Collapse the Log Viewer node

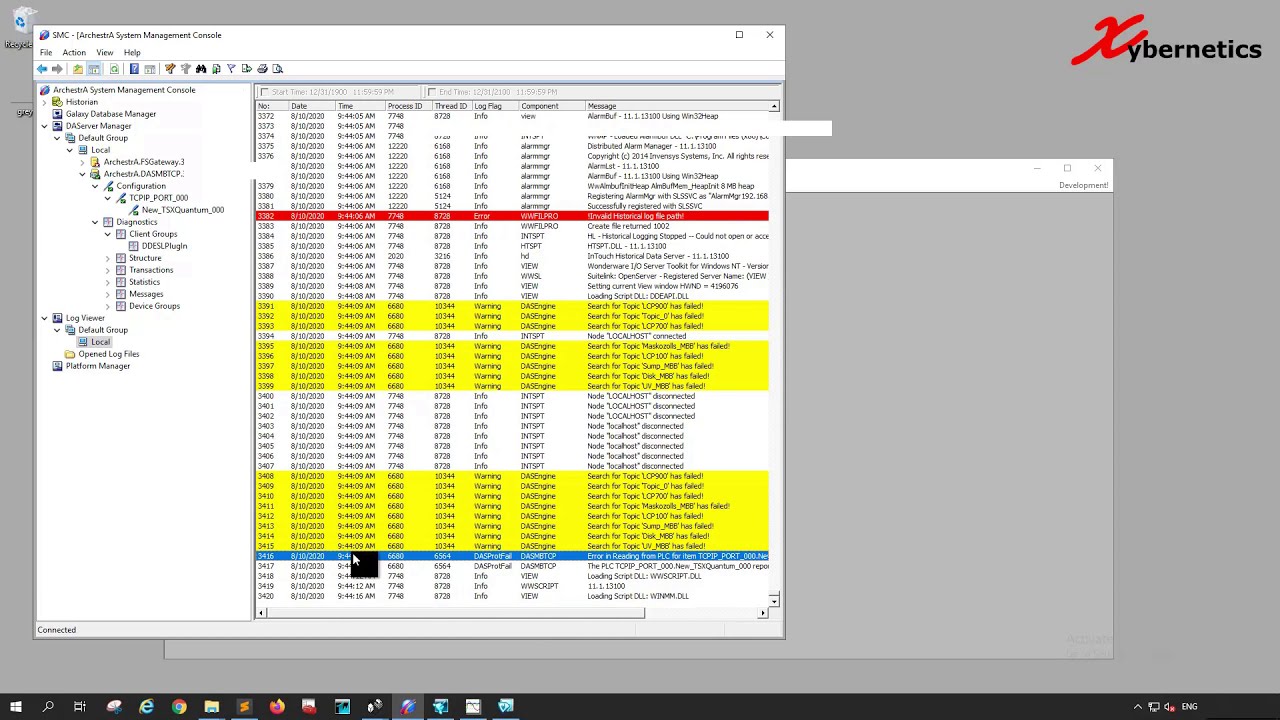[x=44, y=318]
